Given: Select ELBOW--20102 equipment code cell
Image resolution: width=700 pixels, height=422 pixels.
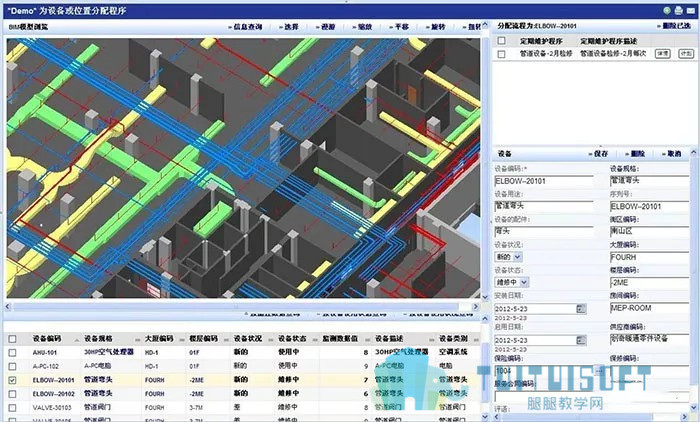Looking at the screenshot, I should point(53,394).
